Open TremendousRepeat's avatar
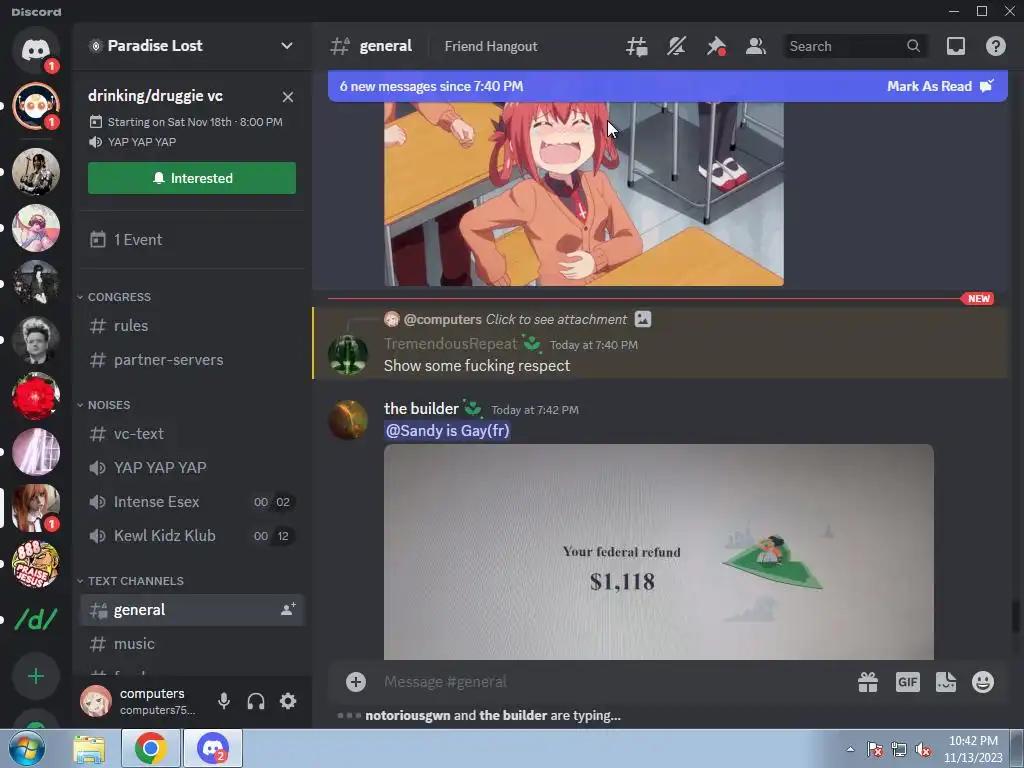Screen dimensions: 1024x768 (347, 355)
